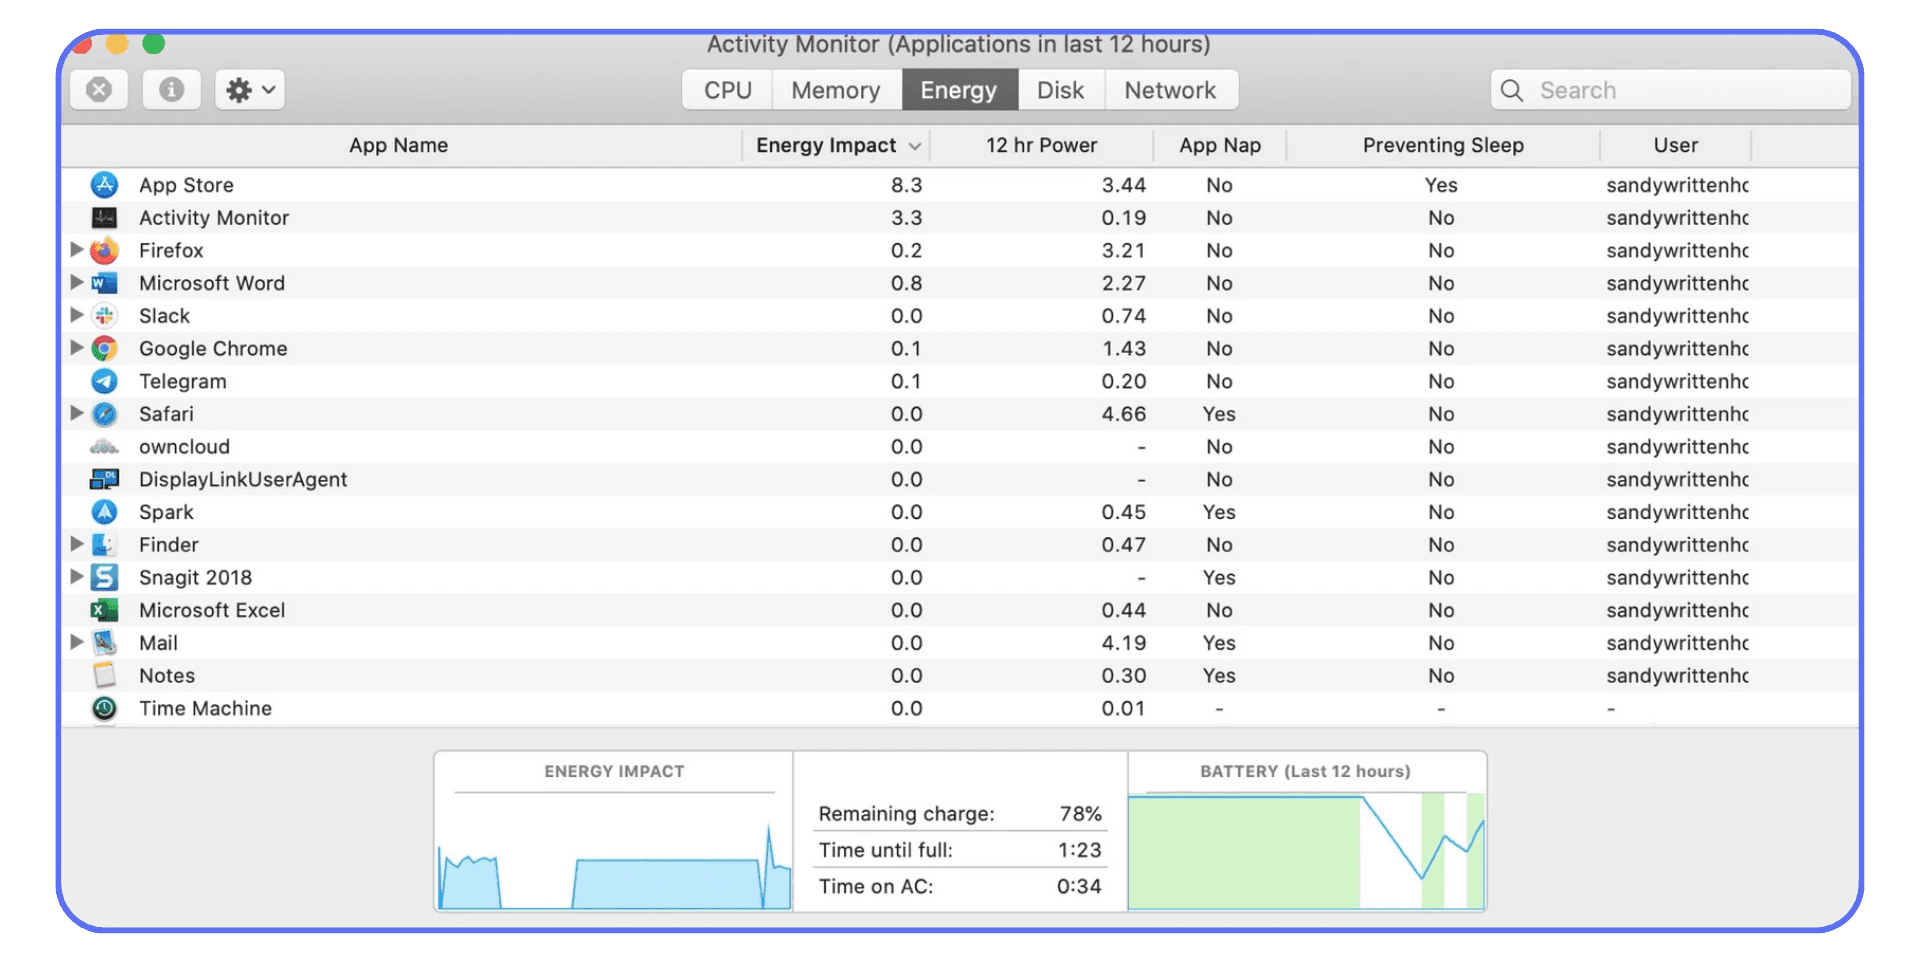The height and width of the screenshot is (959, 1920).
Task: Sort by App Name column header
Action: [399, 146]
